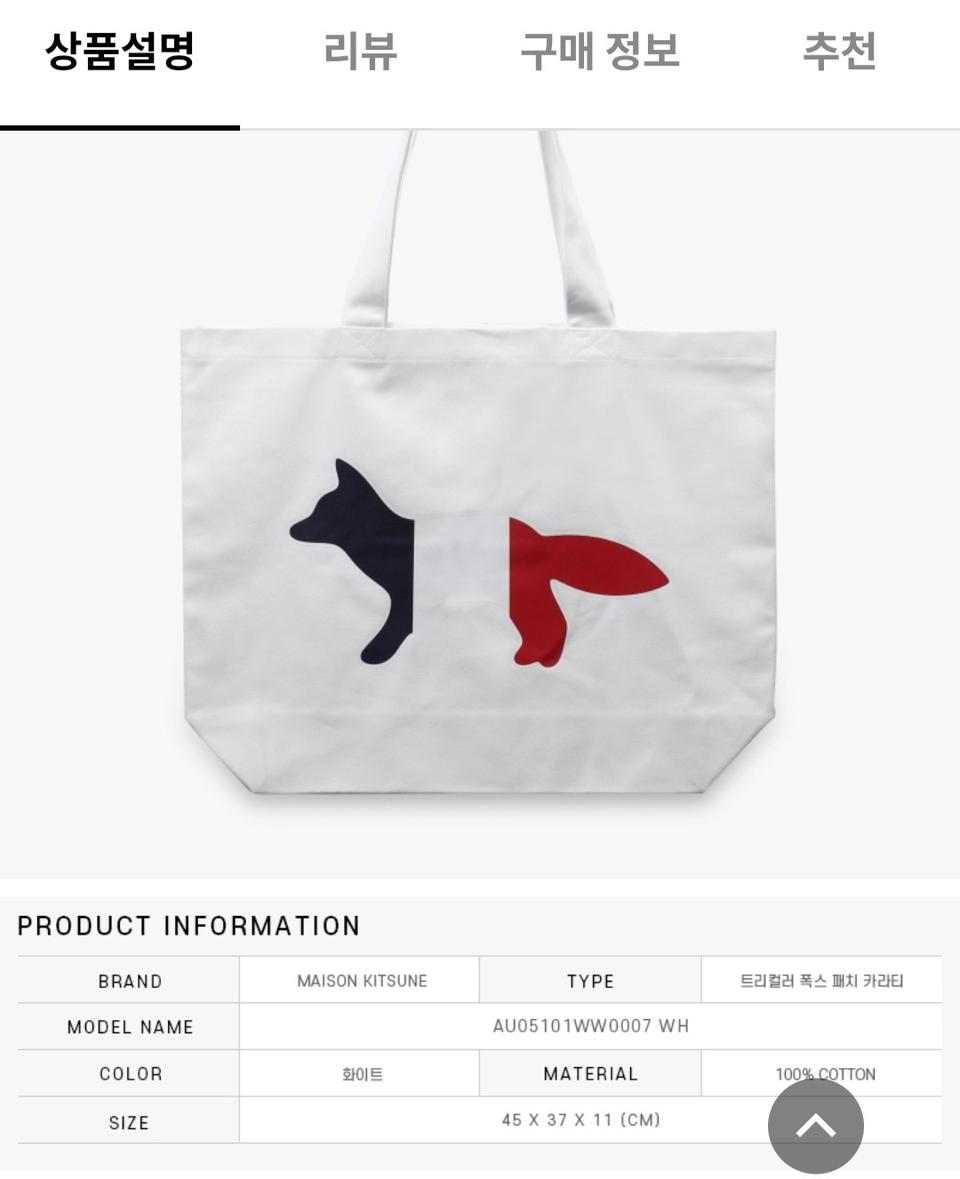Switch to the 리뷰 tab
Viewport: 960px width, 1179px height.
point(360,51)
